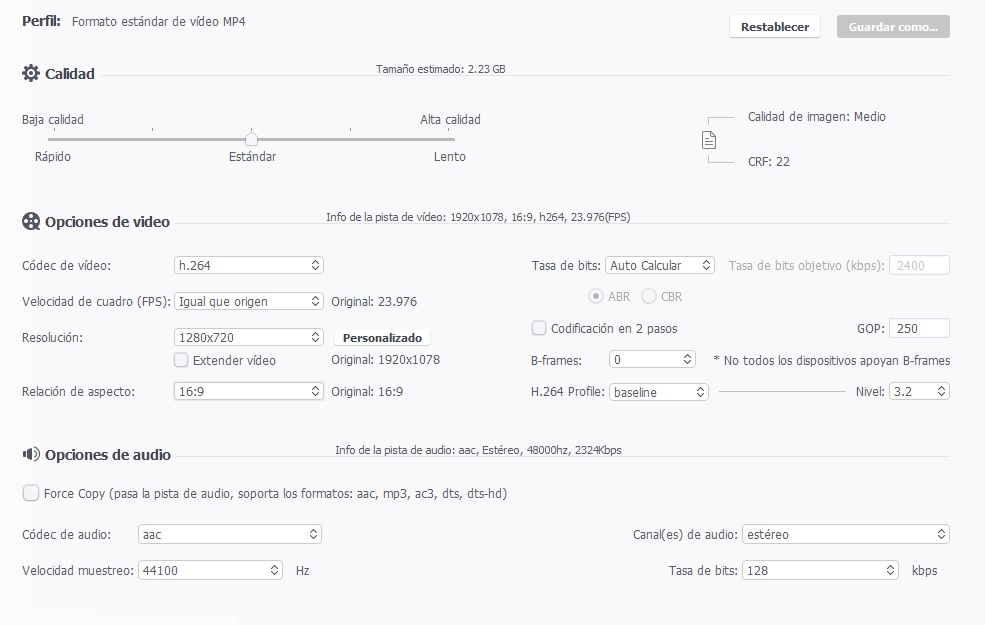Click the Personalizado resolution button
This screenshot has height=625, width=985.
coord(382,338)
